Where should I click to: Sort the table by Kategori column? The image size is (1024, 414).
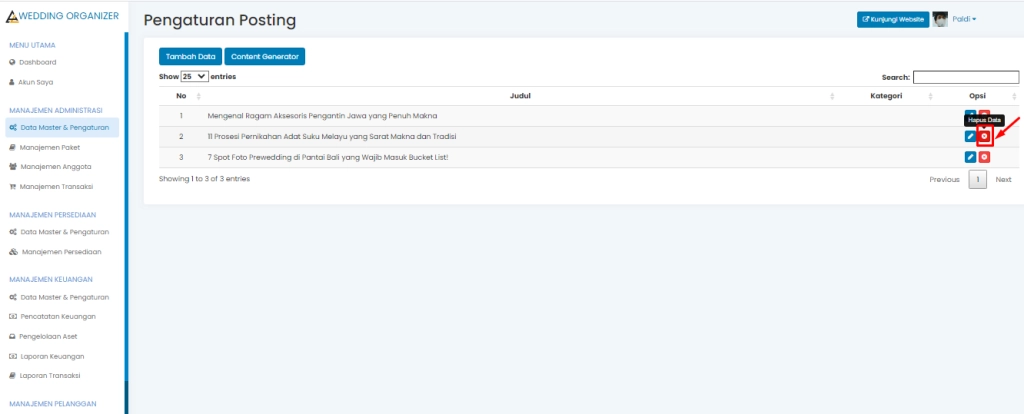pos(886,96)
